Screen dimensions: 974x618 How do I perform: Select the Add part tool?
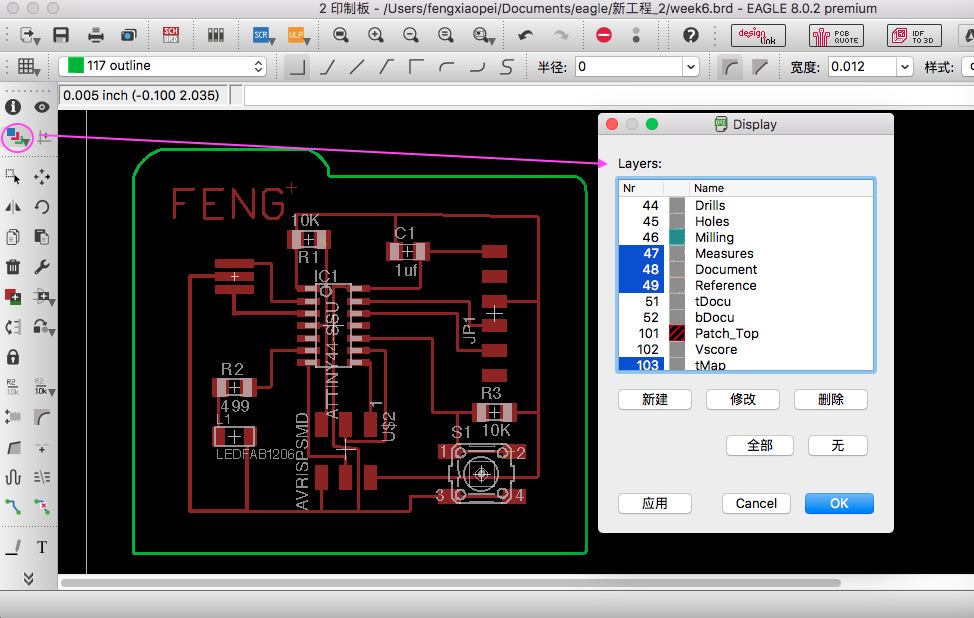pyautogui.click(x=13, y=297)
